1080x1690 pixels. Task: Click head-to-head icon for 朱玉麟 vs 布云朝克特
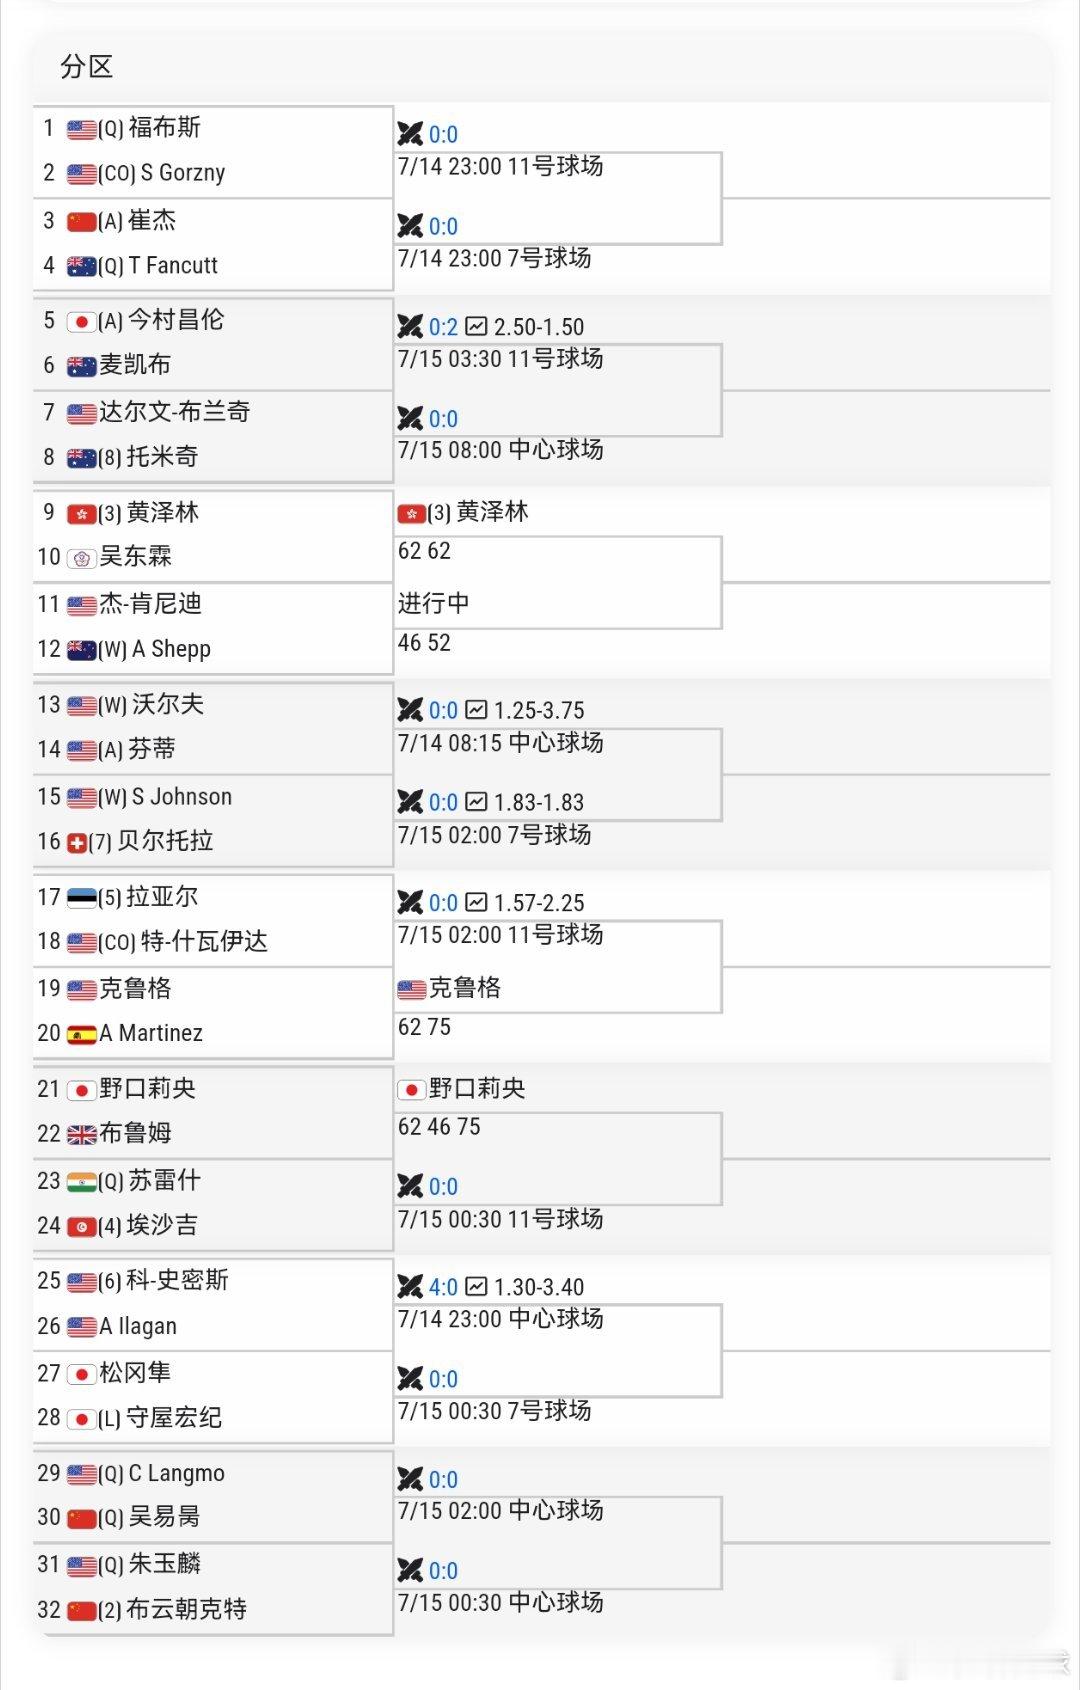410,1570
